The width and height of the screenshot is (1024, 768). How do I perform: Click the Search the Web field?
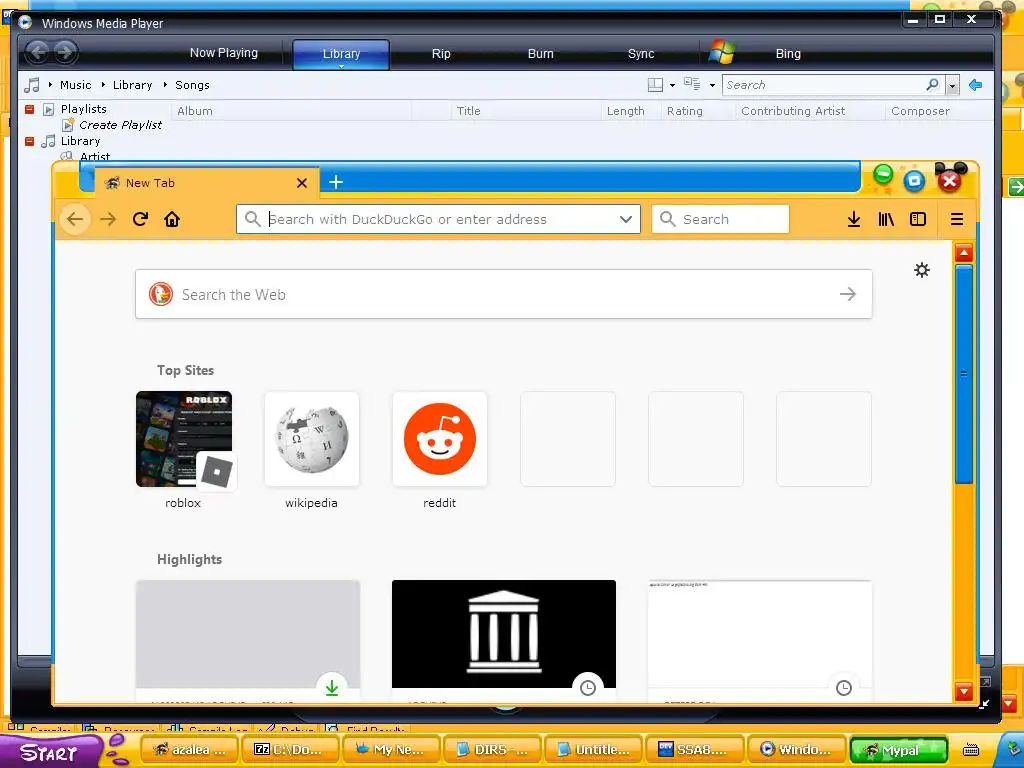pos(504,295)
